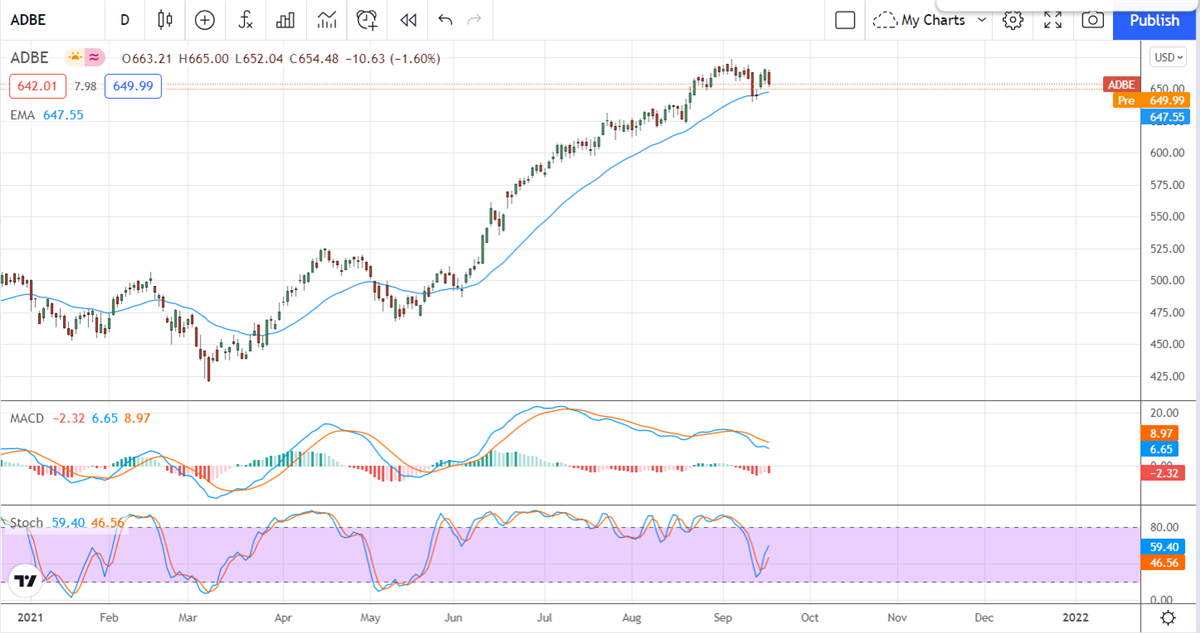Image resolution: width=1200 pixels, height=633 pixels.
Task: Click the ADBE title in chart legend
Action: pyautogui.click(x=30, y=58)
